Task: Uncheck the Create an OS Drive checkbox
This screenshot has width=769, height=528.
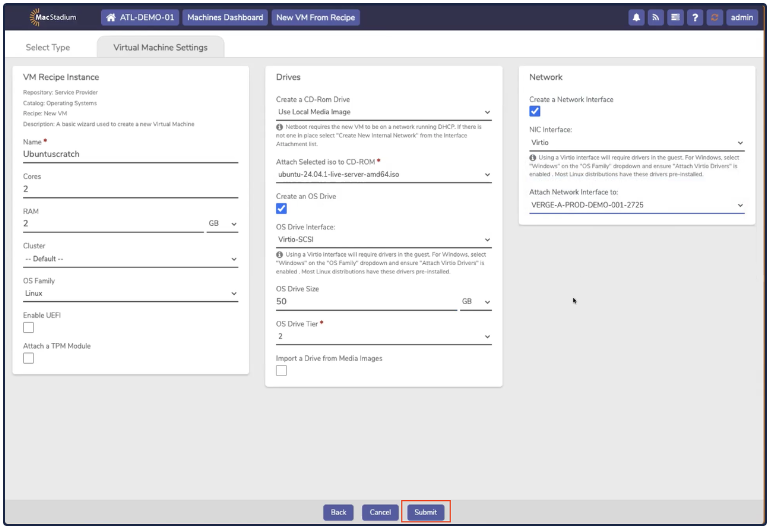Action: pos(282,209)
